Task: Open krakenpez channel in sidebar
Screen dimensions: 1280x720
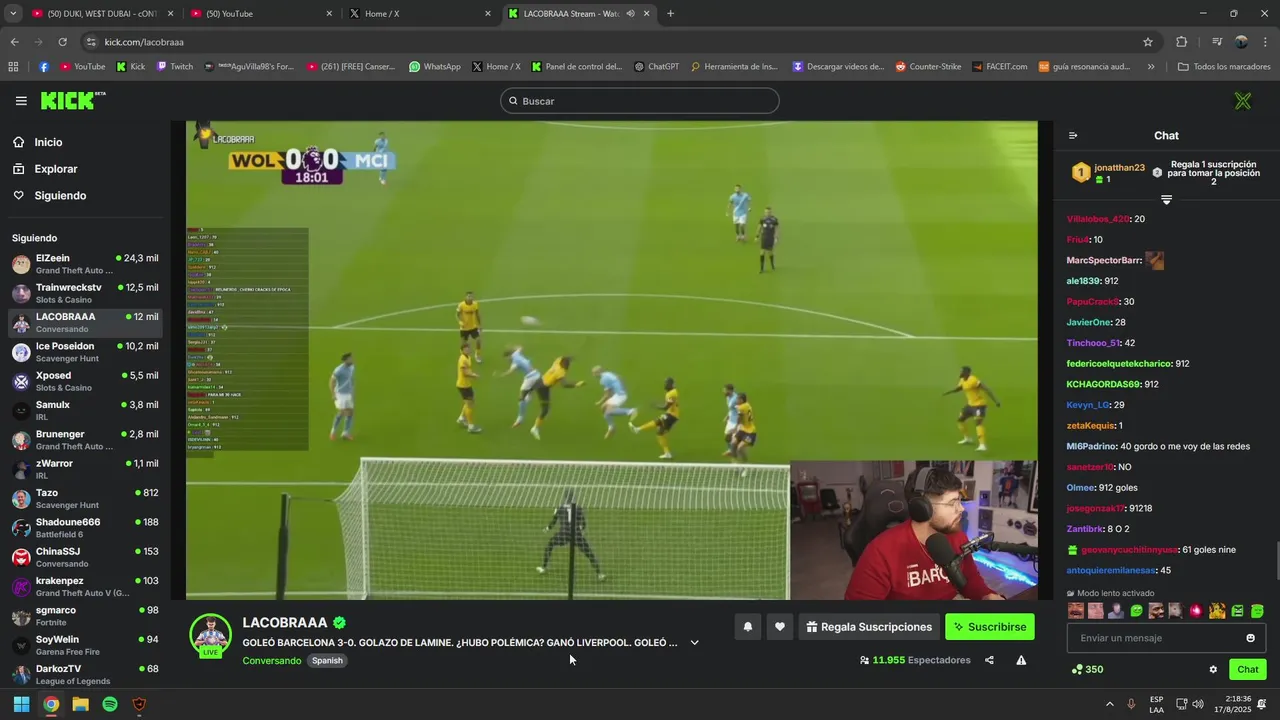Action: pyautogui.click(x=85, y=586)
